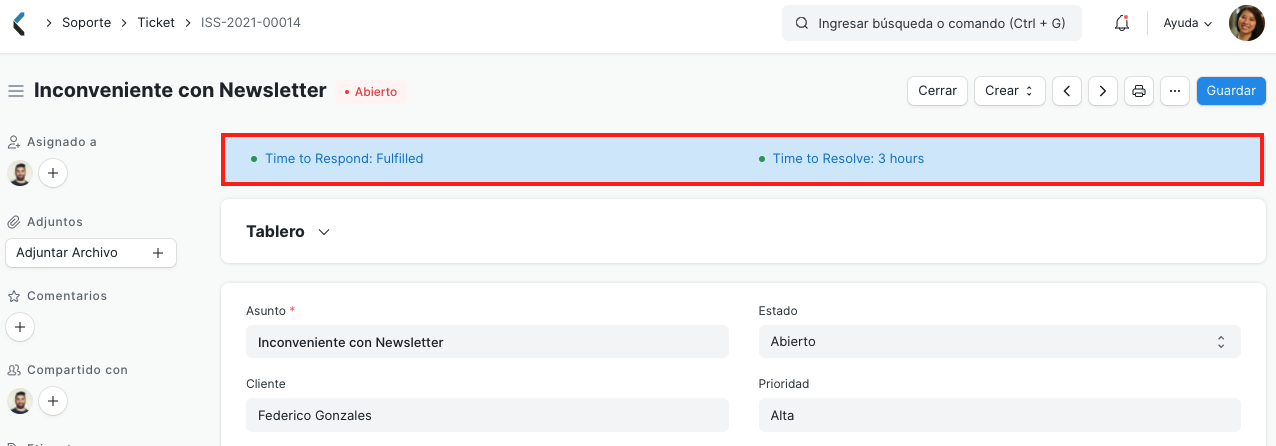The image size is (1276, 446).
Task: Focus the search or command bar
Action: click(x=932, y=23)
